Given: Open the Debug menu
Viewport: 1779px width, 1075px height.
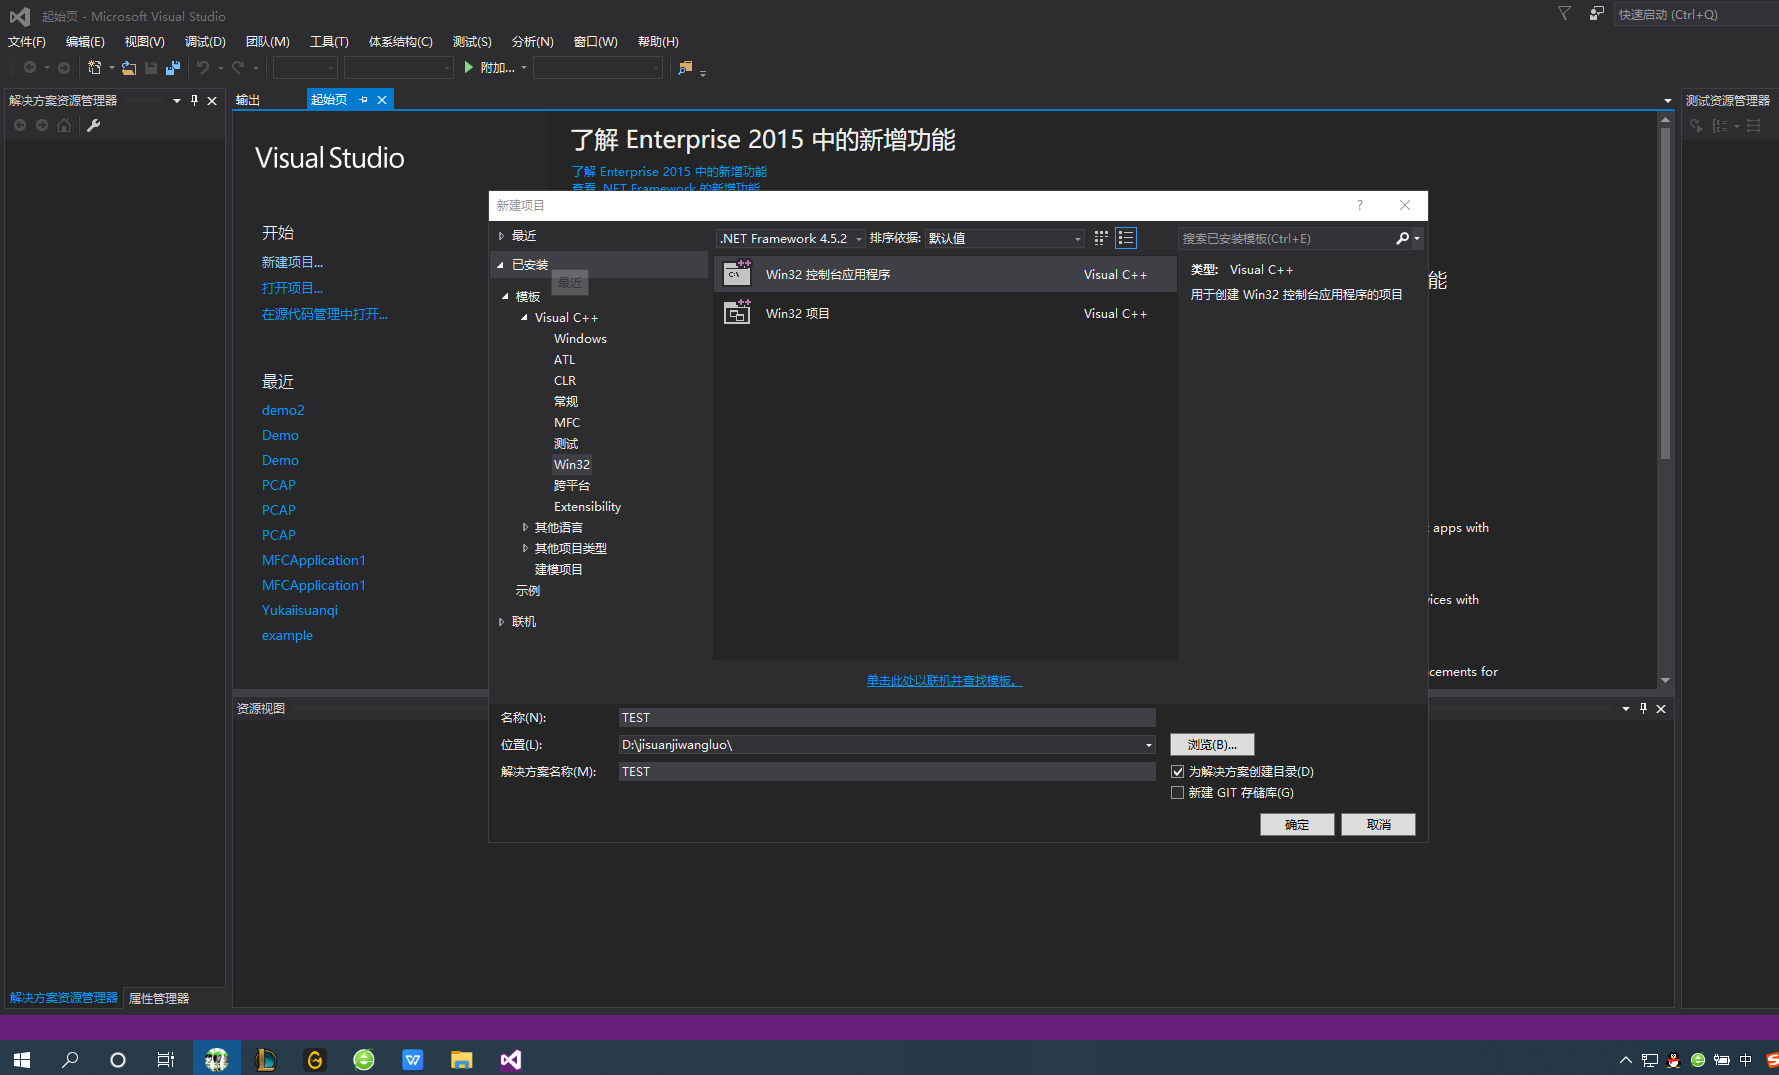Looking at the screenshot, I should coord(205,41).
